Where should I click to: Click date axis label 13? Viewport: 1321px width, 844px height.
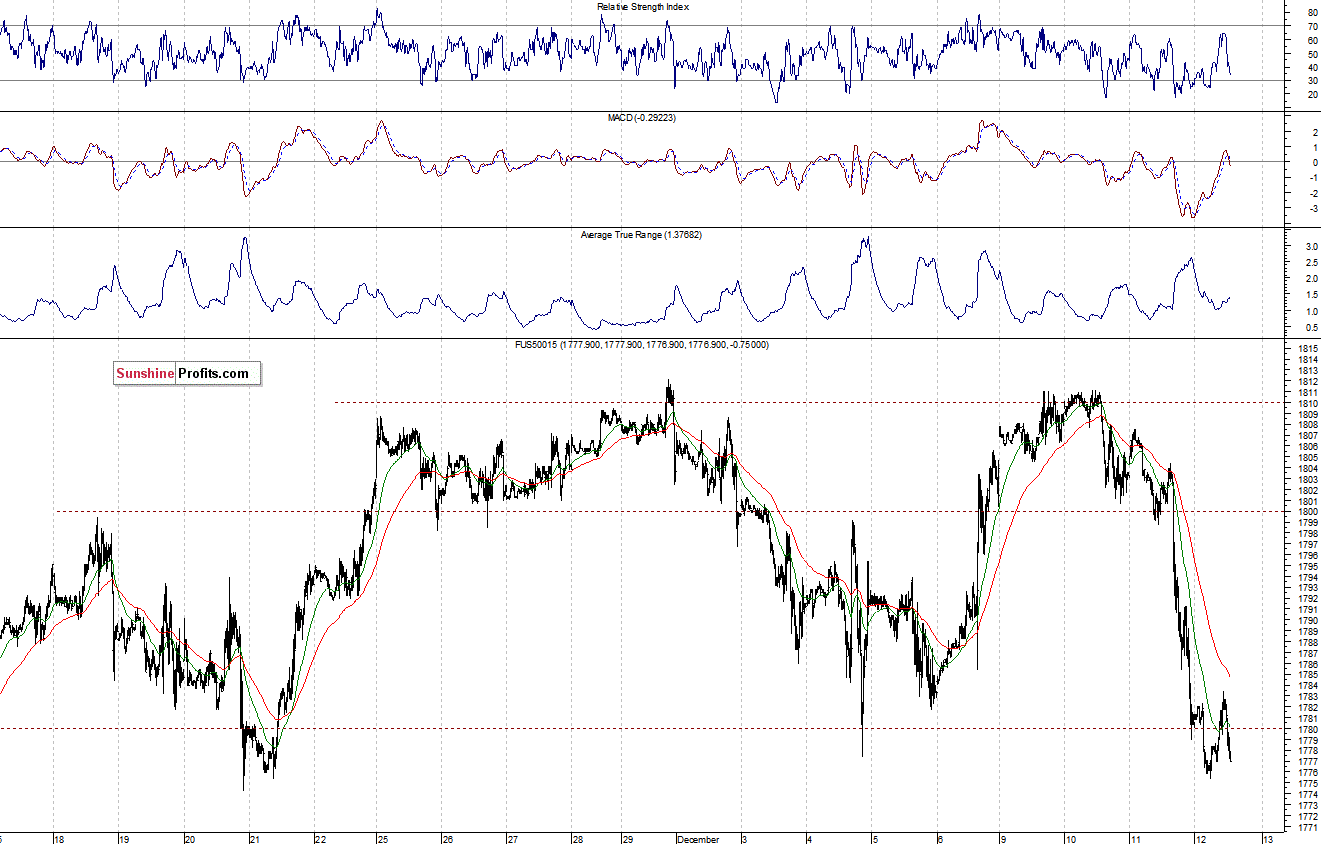pyautogui.click(x=1267, y=839)
